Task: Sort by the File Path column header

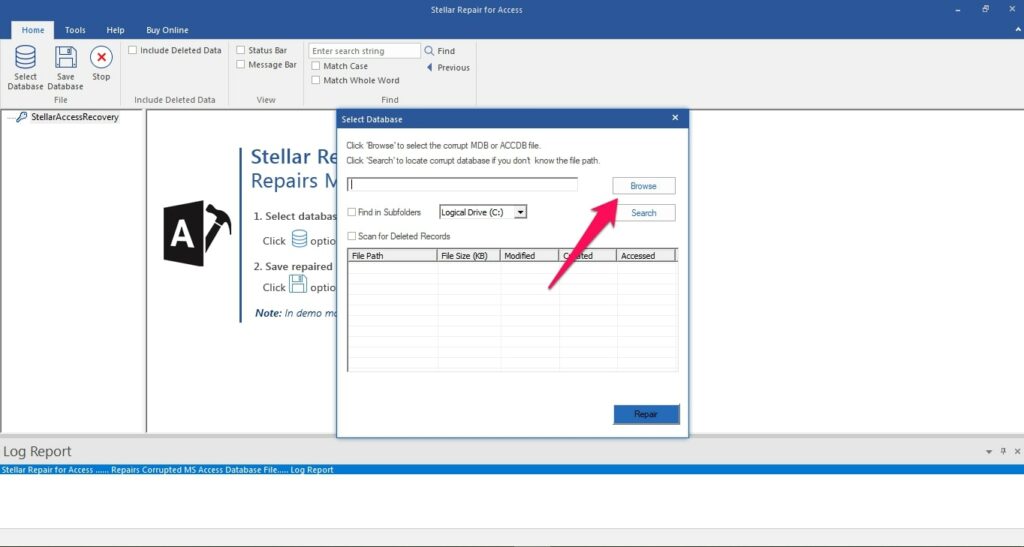Action: [x=392, y=256]
